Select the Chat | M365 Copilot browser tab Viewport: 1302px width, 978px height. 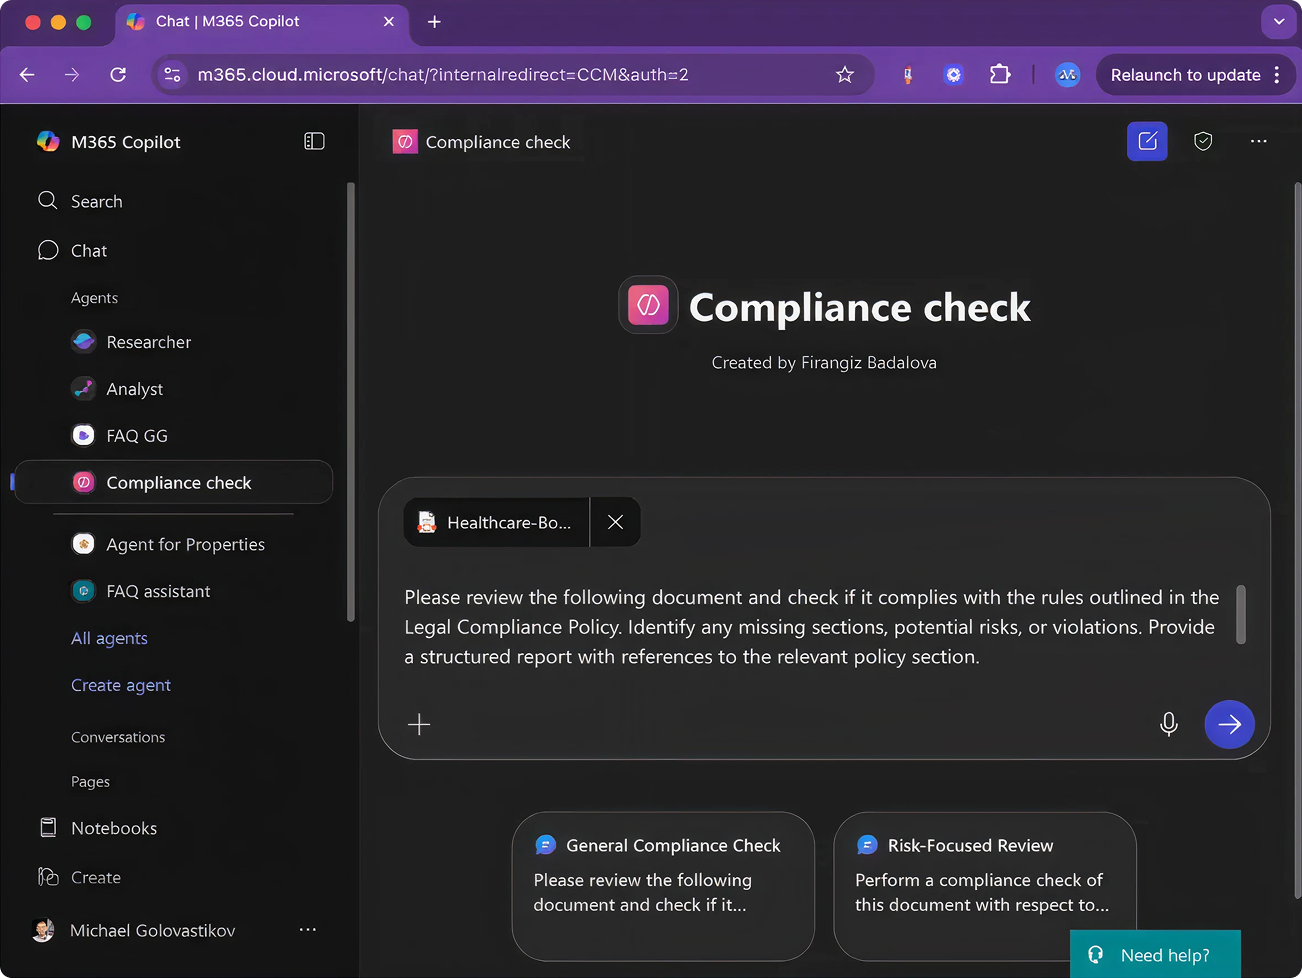tap(262, 21)
